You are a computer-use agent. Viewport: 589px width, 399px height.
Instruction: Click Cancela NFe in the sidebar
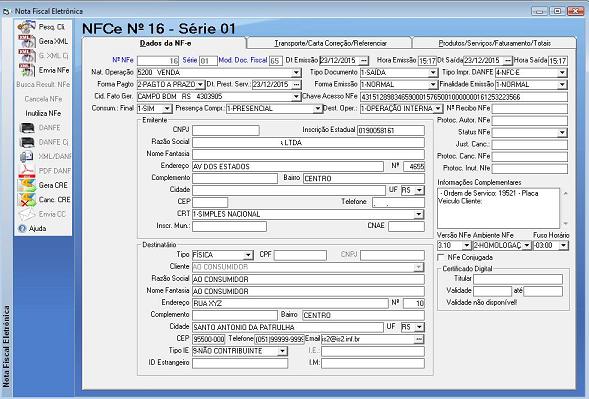click(x=43, y=99)
